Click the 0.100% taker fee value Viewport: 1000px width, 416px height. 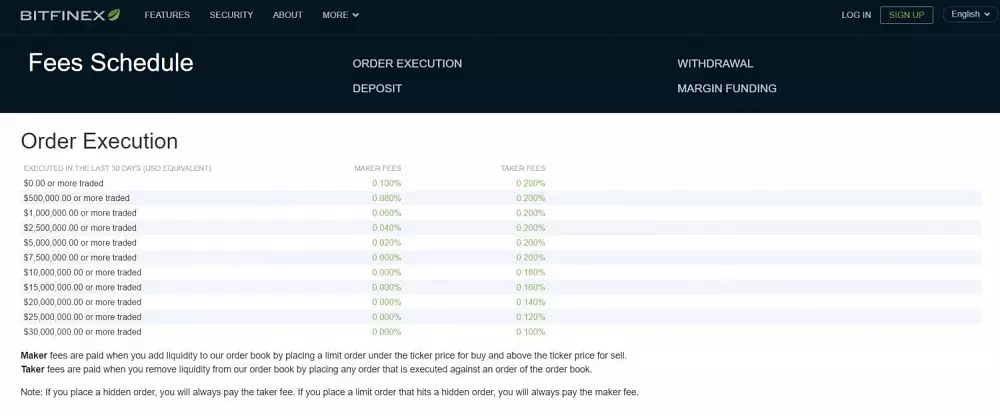tap(531, 332)
